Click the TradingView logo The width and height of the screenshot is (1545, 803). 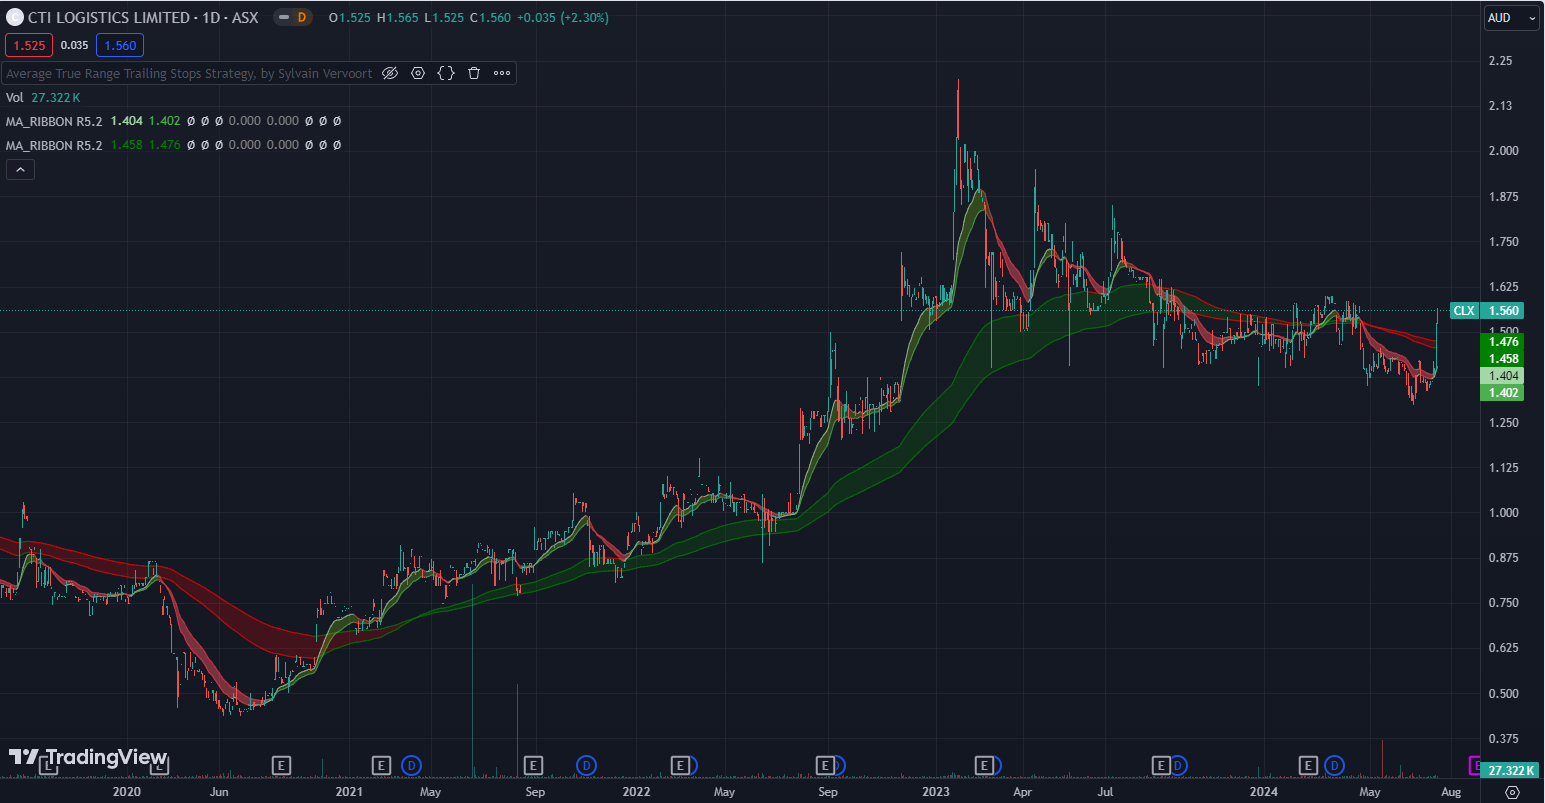(88, 758)
